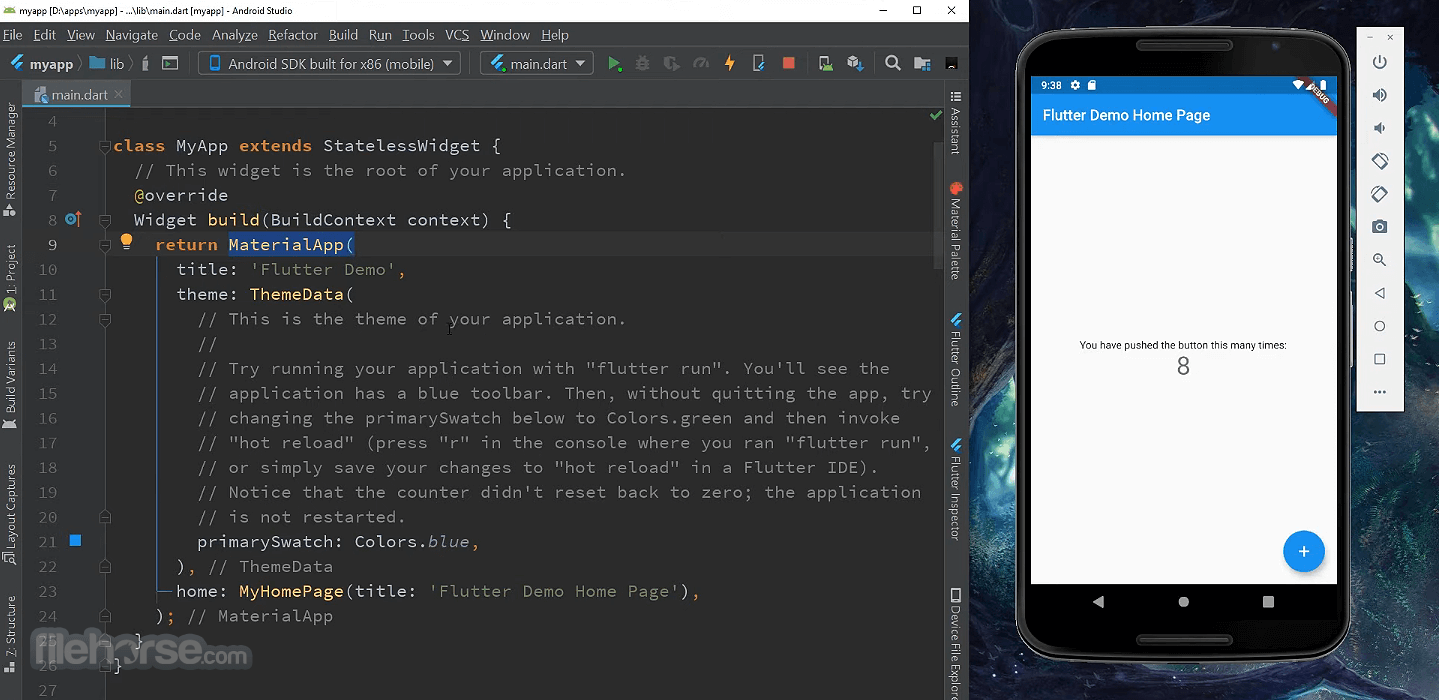Tap the blue plus floating action button
Viewport: 1439px width, 700px height.
[1304, 551]
